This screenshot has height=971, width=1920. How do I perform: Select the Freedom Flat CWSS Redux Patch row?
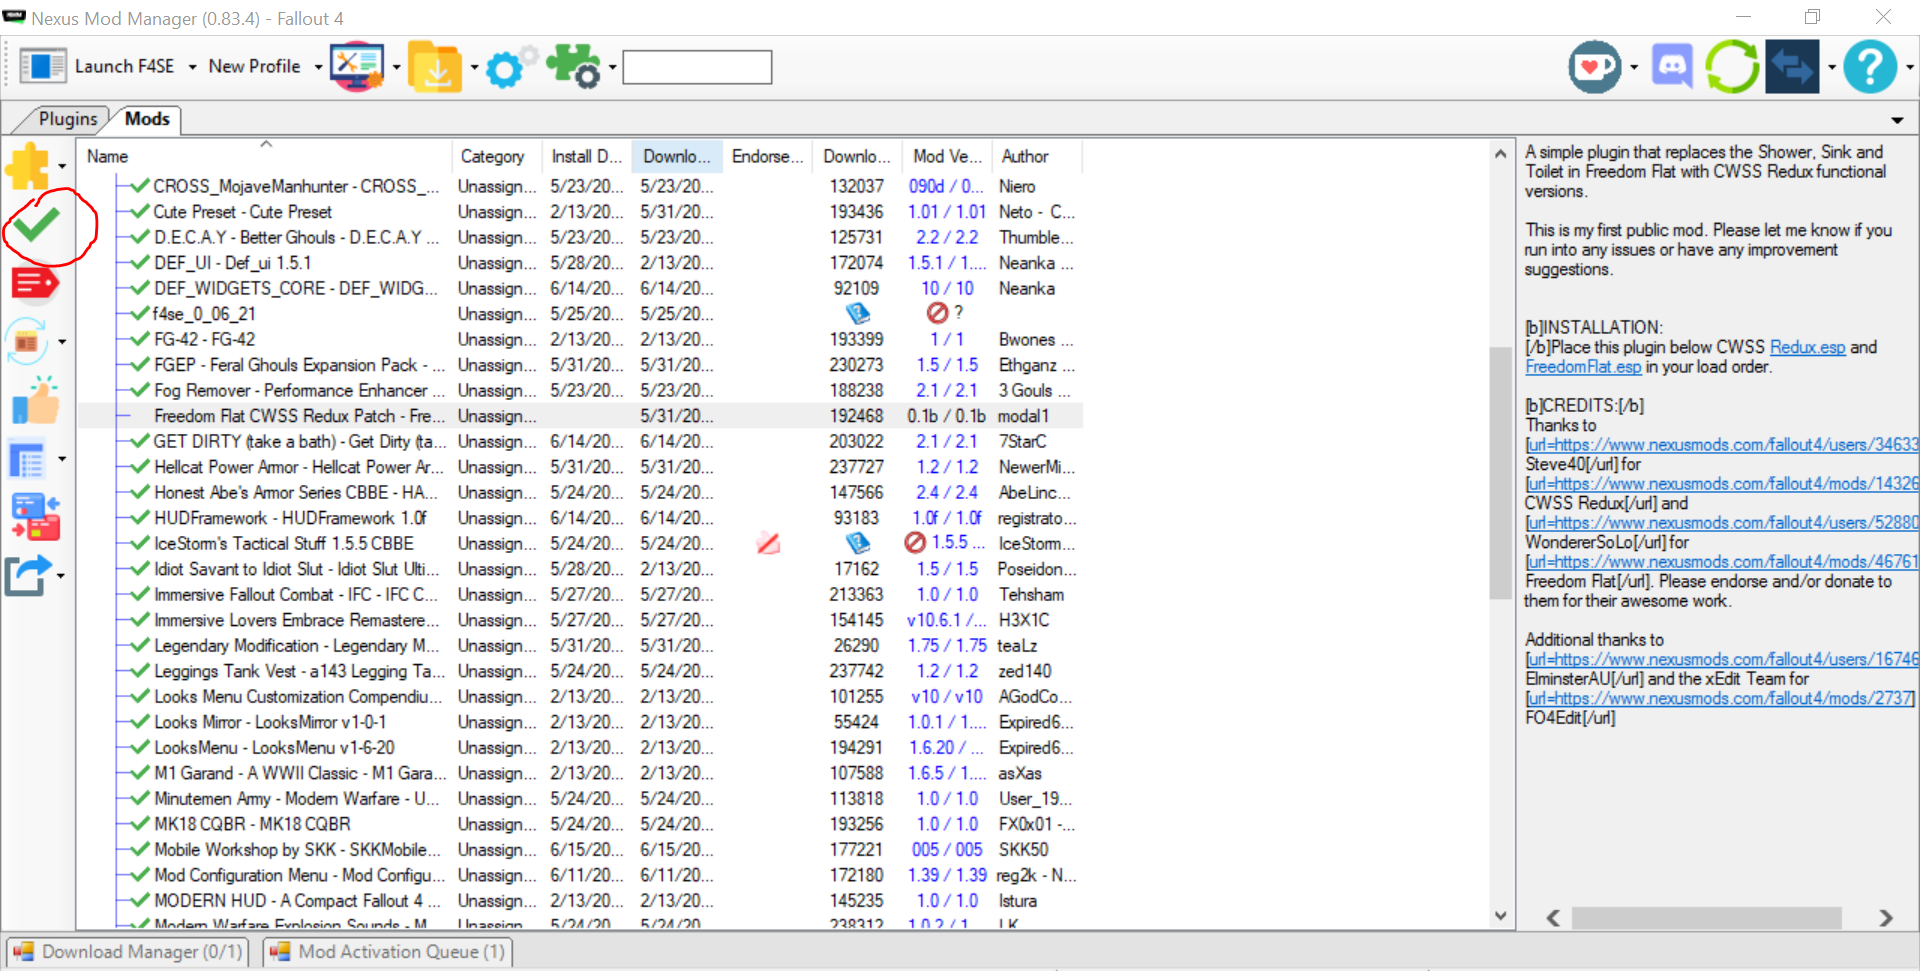click(x=580, y=416)
